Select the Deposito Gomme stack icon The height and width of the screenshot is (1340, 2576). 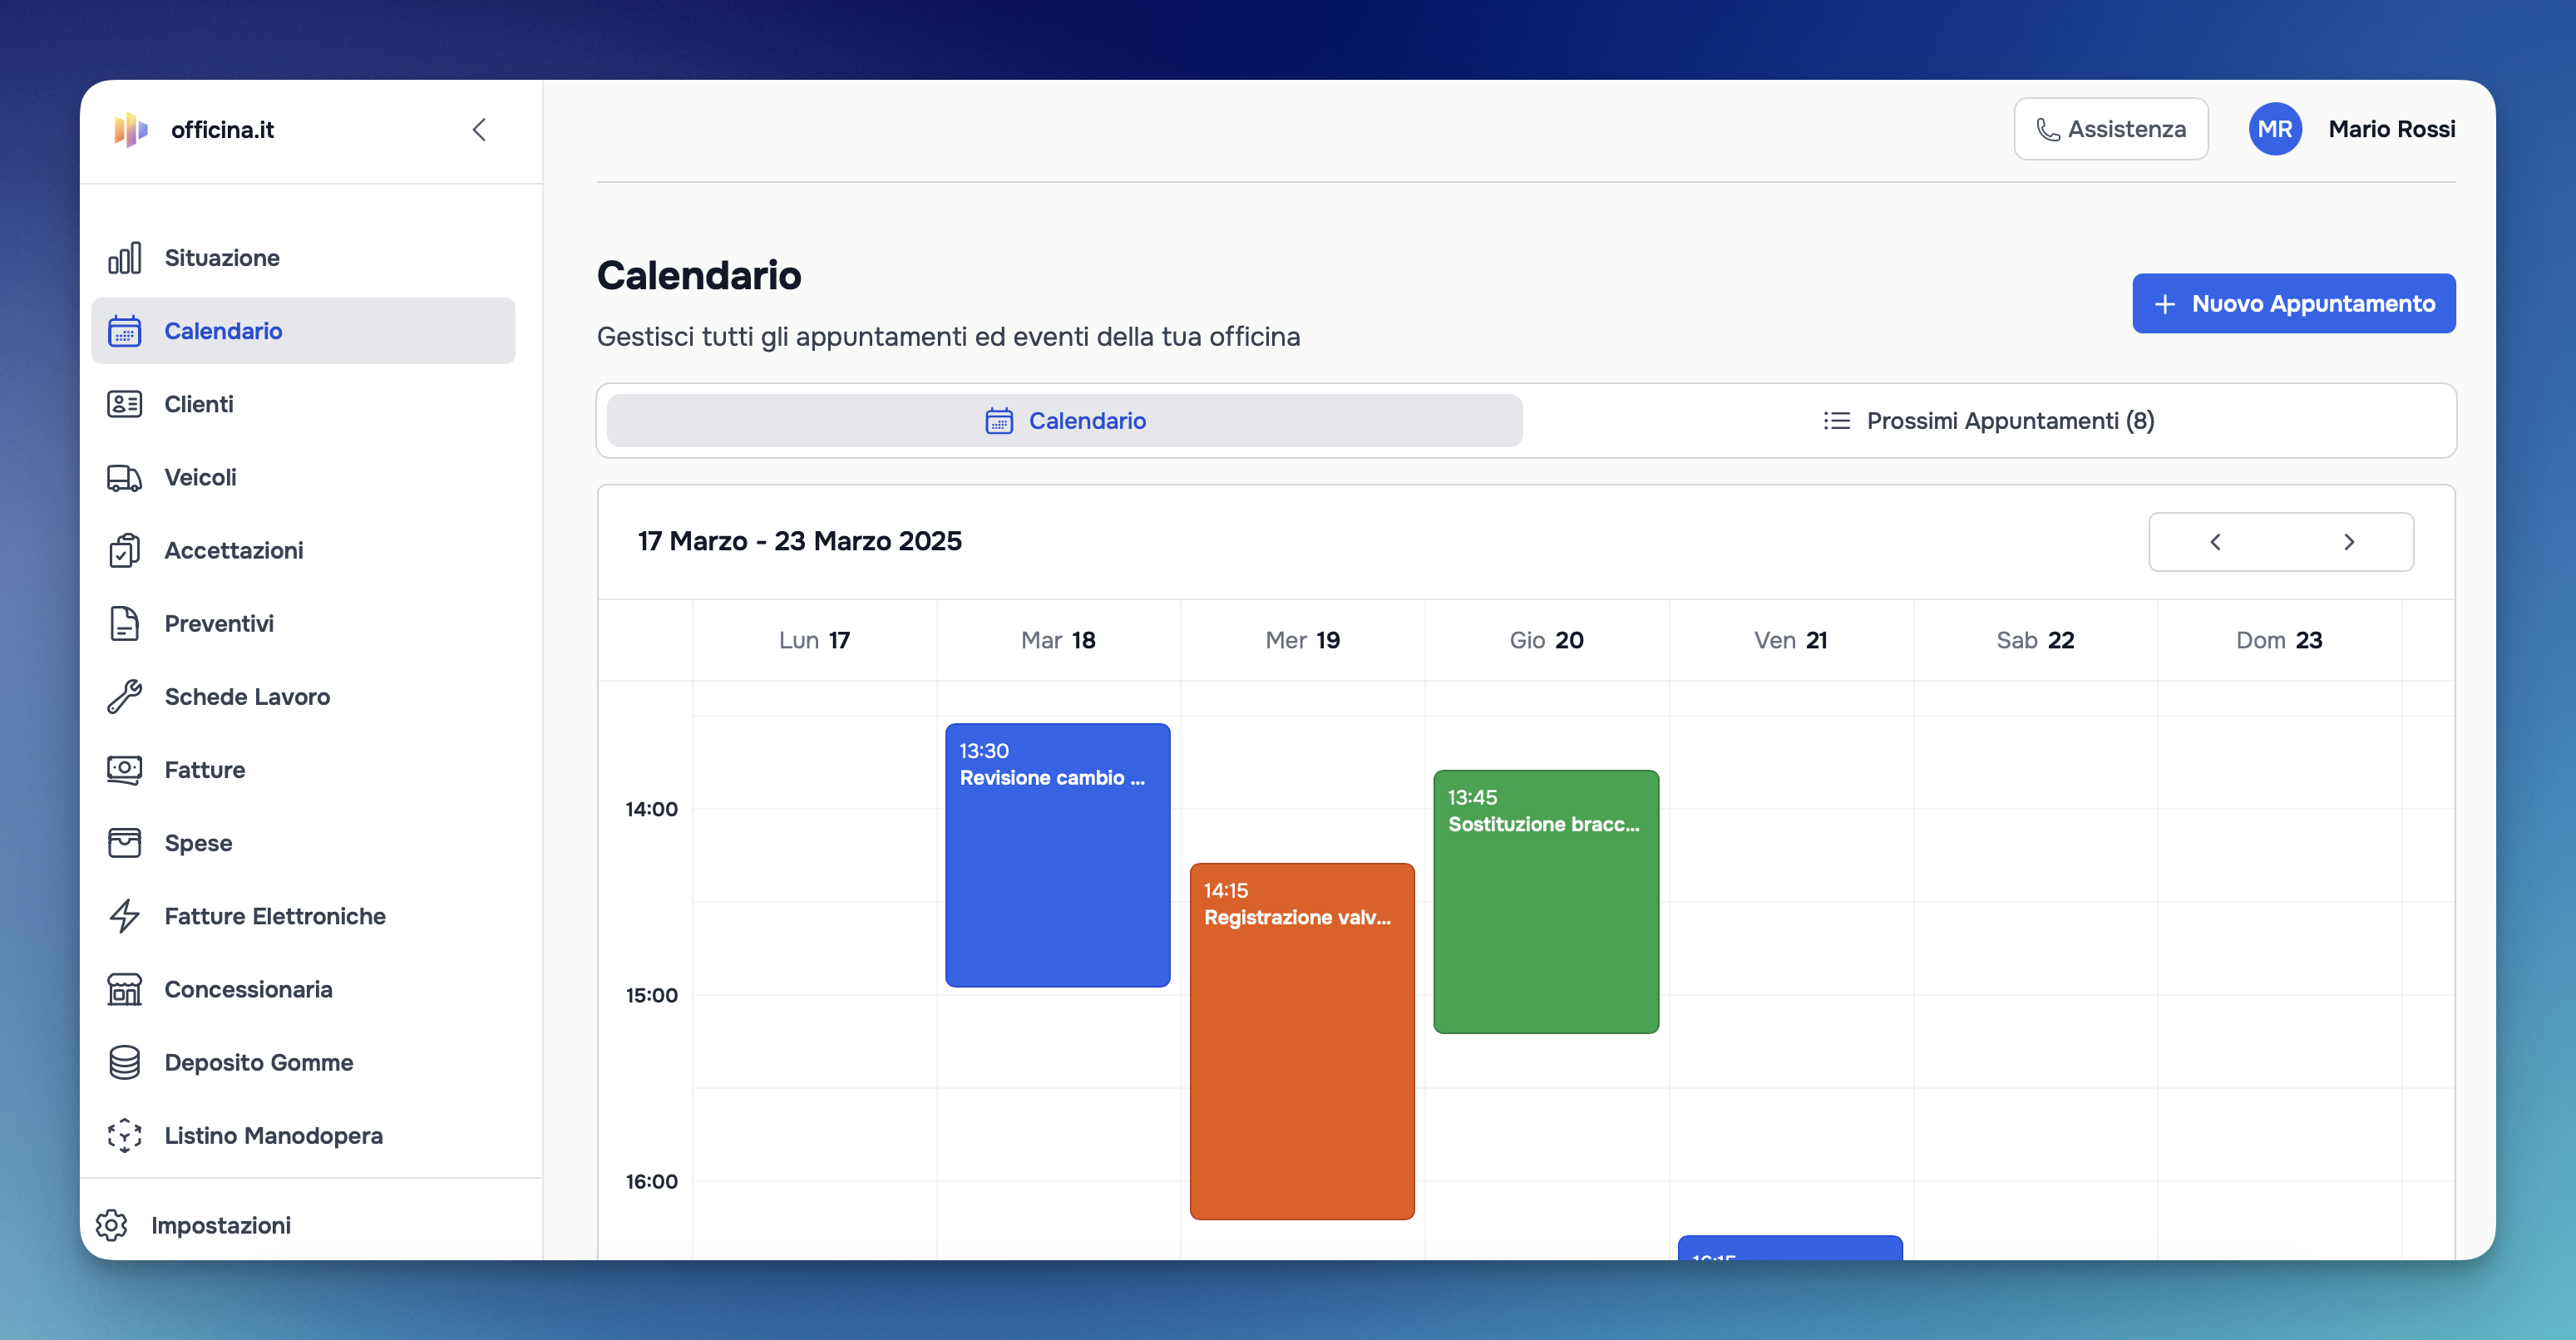pos(124,1062)
